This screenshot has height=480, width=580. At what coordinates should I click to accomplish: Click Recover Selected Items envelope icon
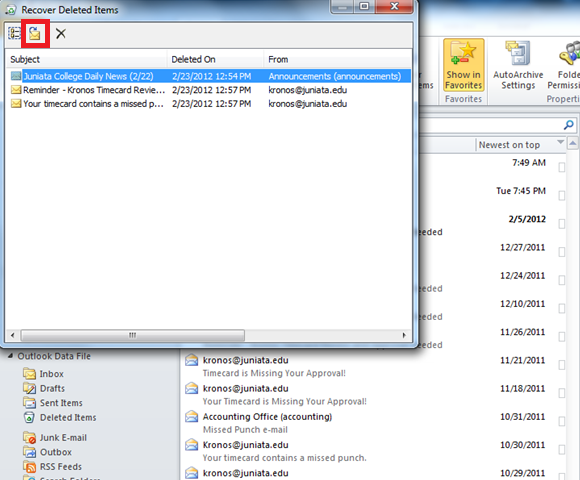click(35, 34)
